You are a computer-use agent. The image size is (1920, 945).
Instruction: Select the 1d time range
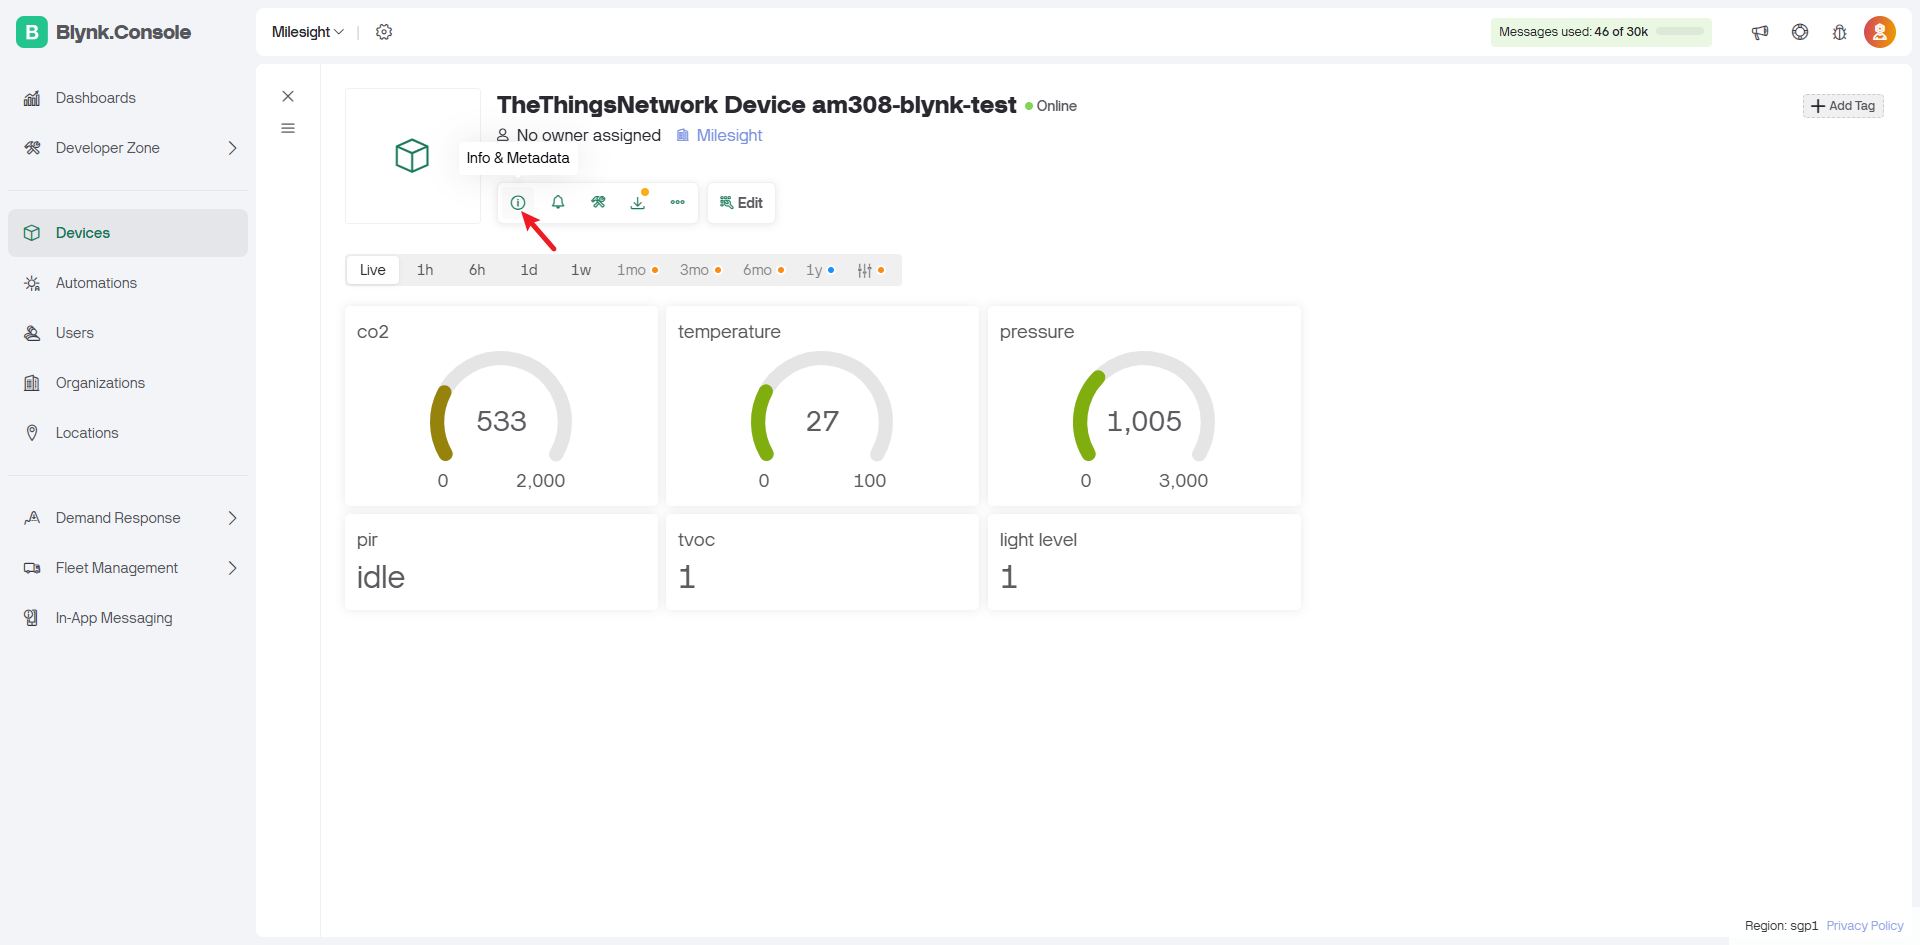pos(529,270)
